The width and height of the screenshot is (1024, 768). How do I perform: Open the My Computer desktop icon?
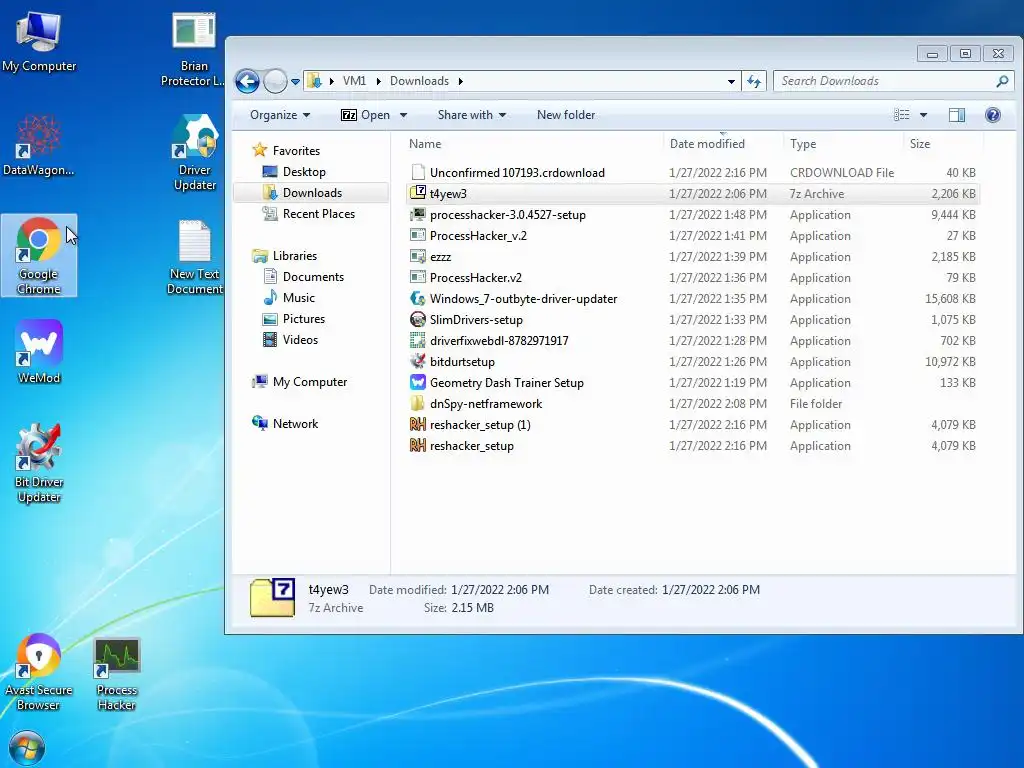39,40
